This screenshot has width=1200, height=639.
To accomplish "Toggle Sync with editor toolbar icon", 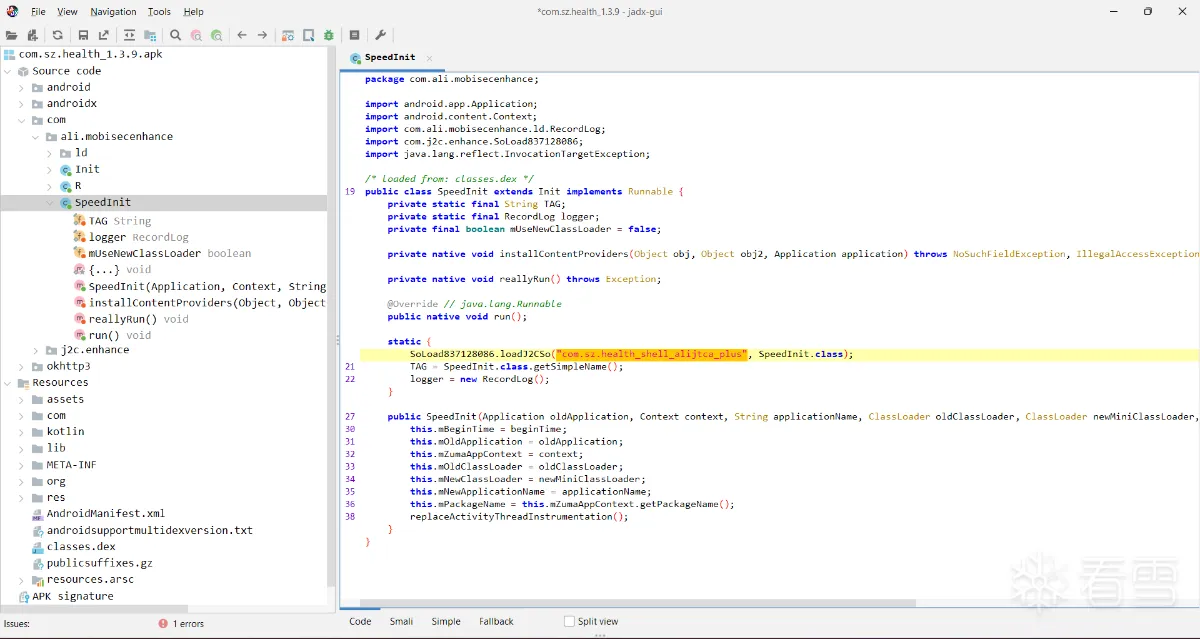I will (129, 35).
